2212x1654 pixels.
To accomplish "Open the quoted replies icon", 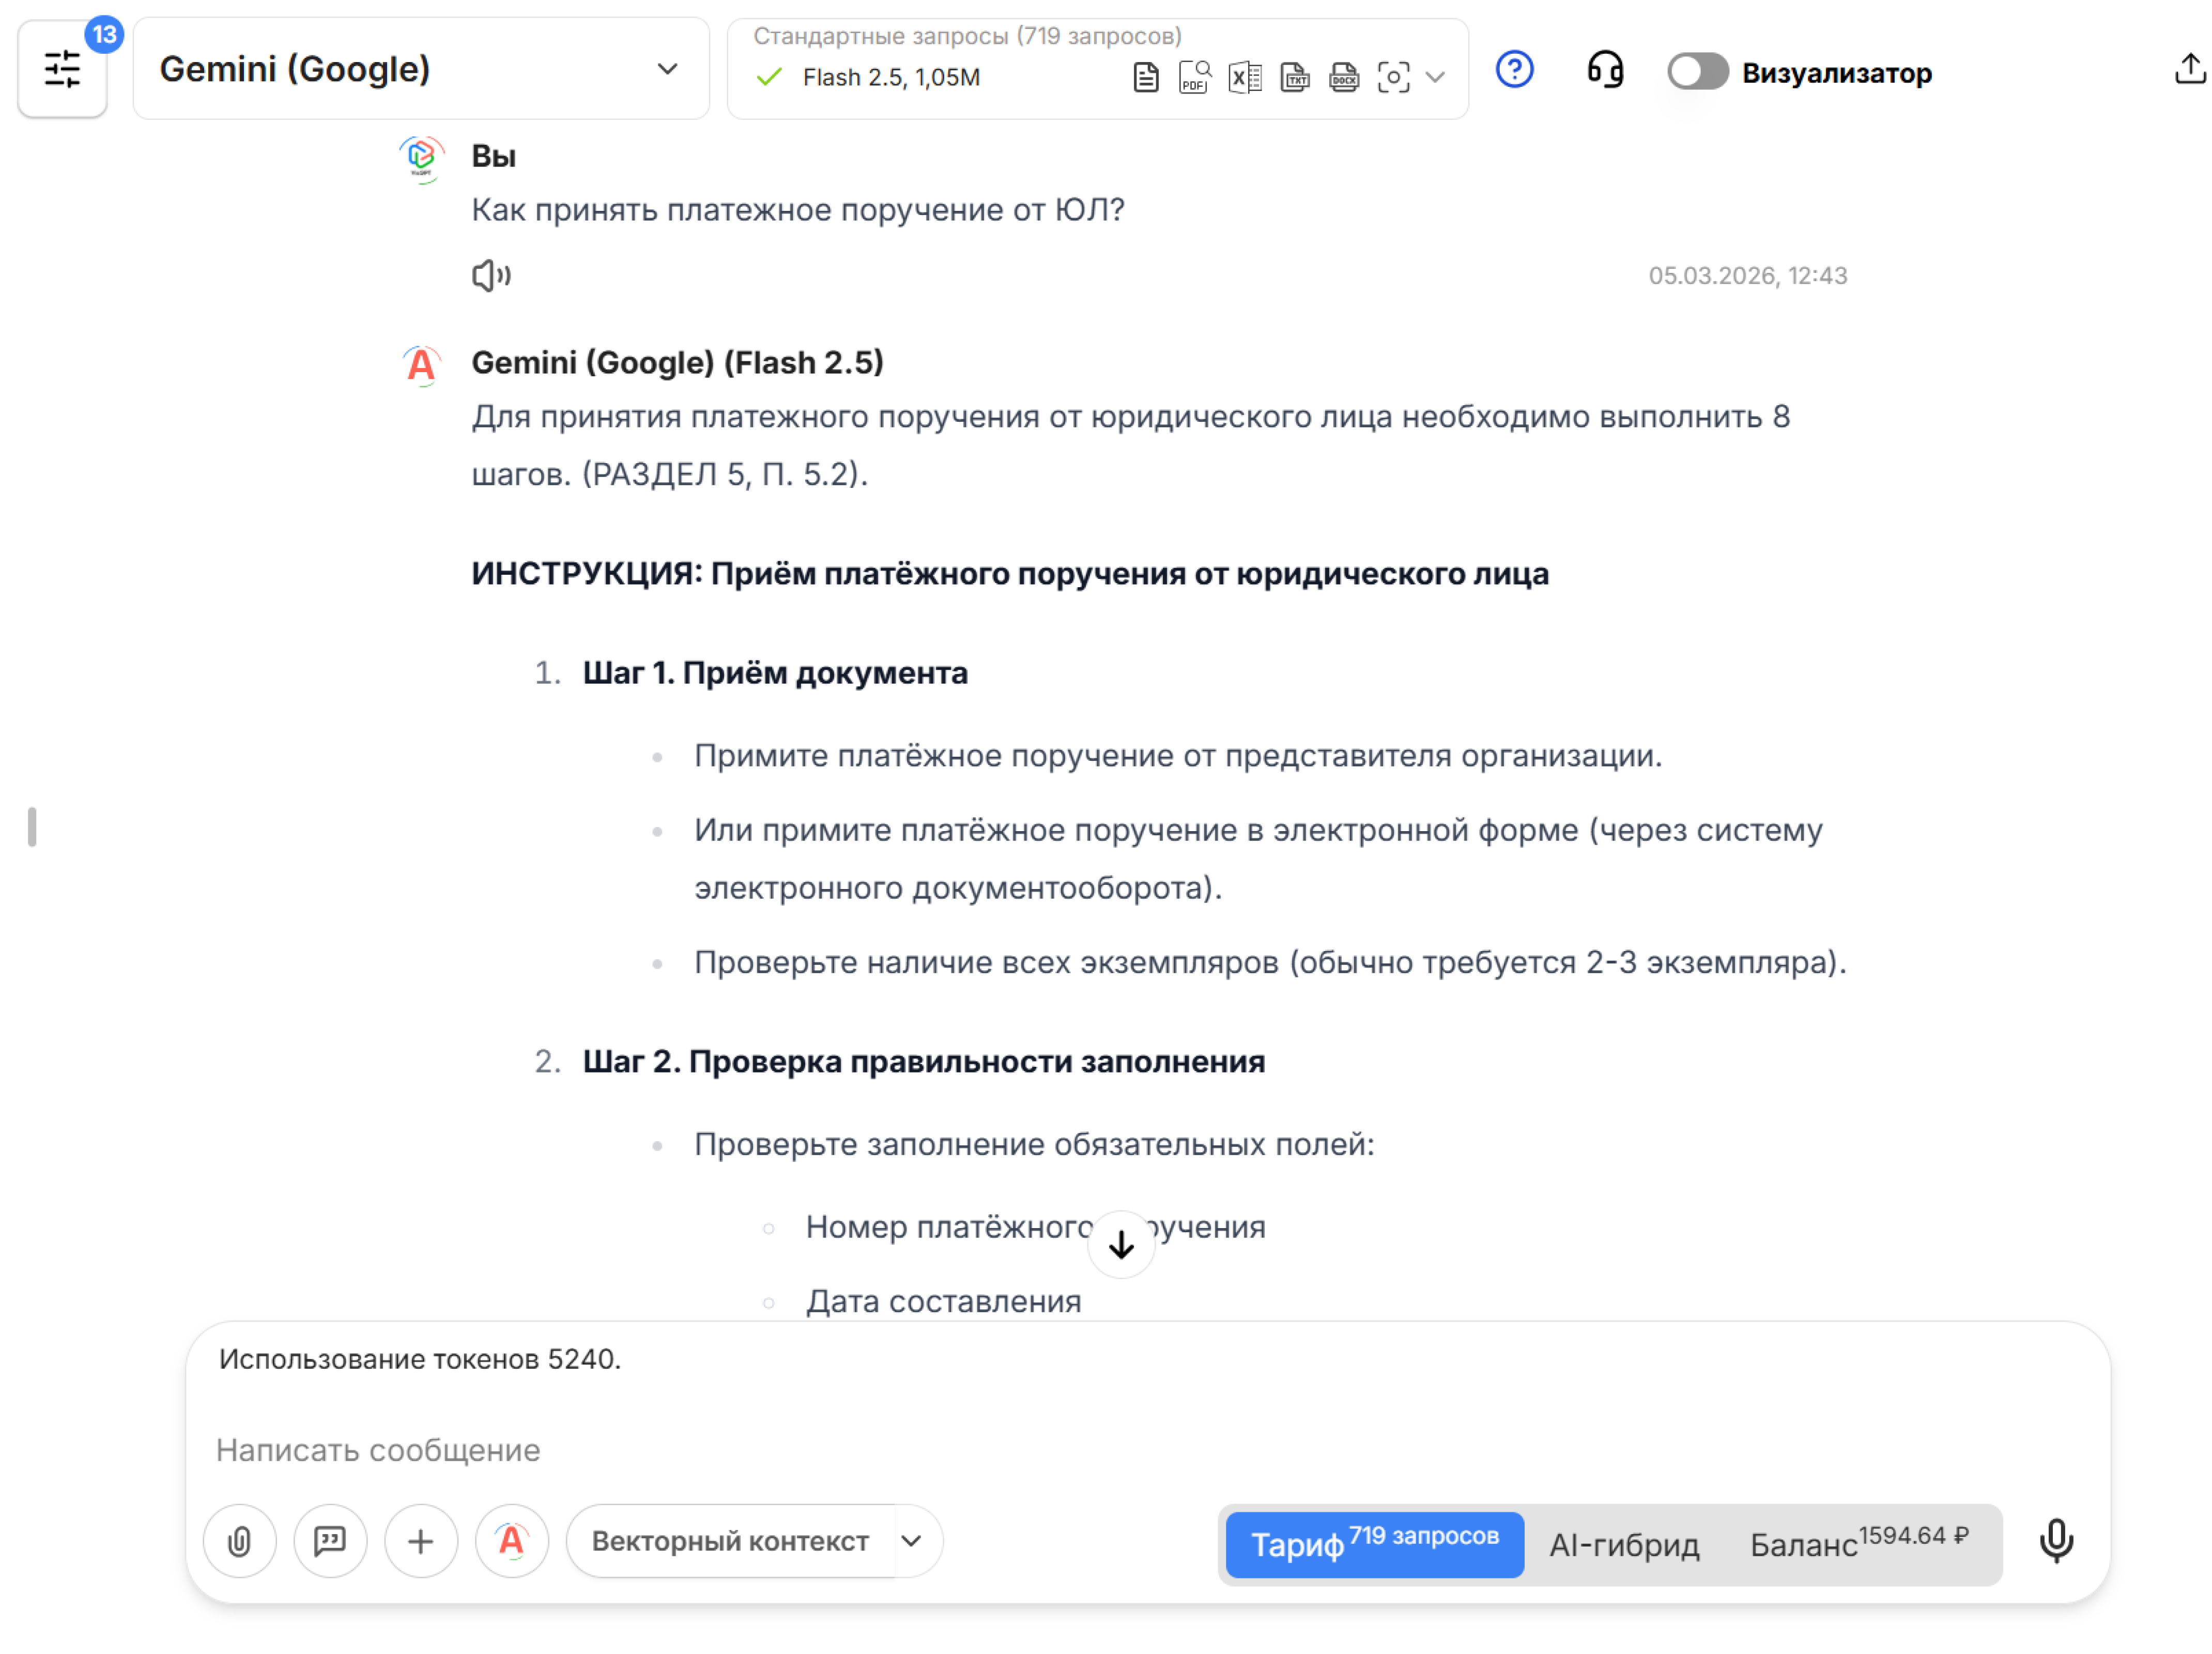I will click(330, 1541).
